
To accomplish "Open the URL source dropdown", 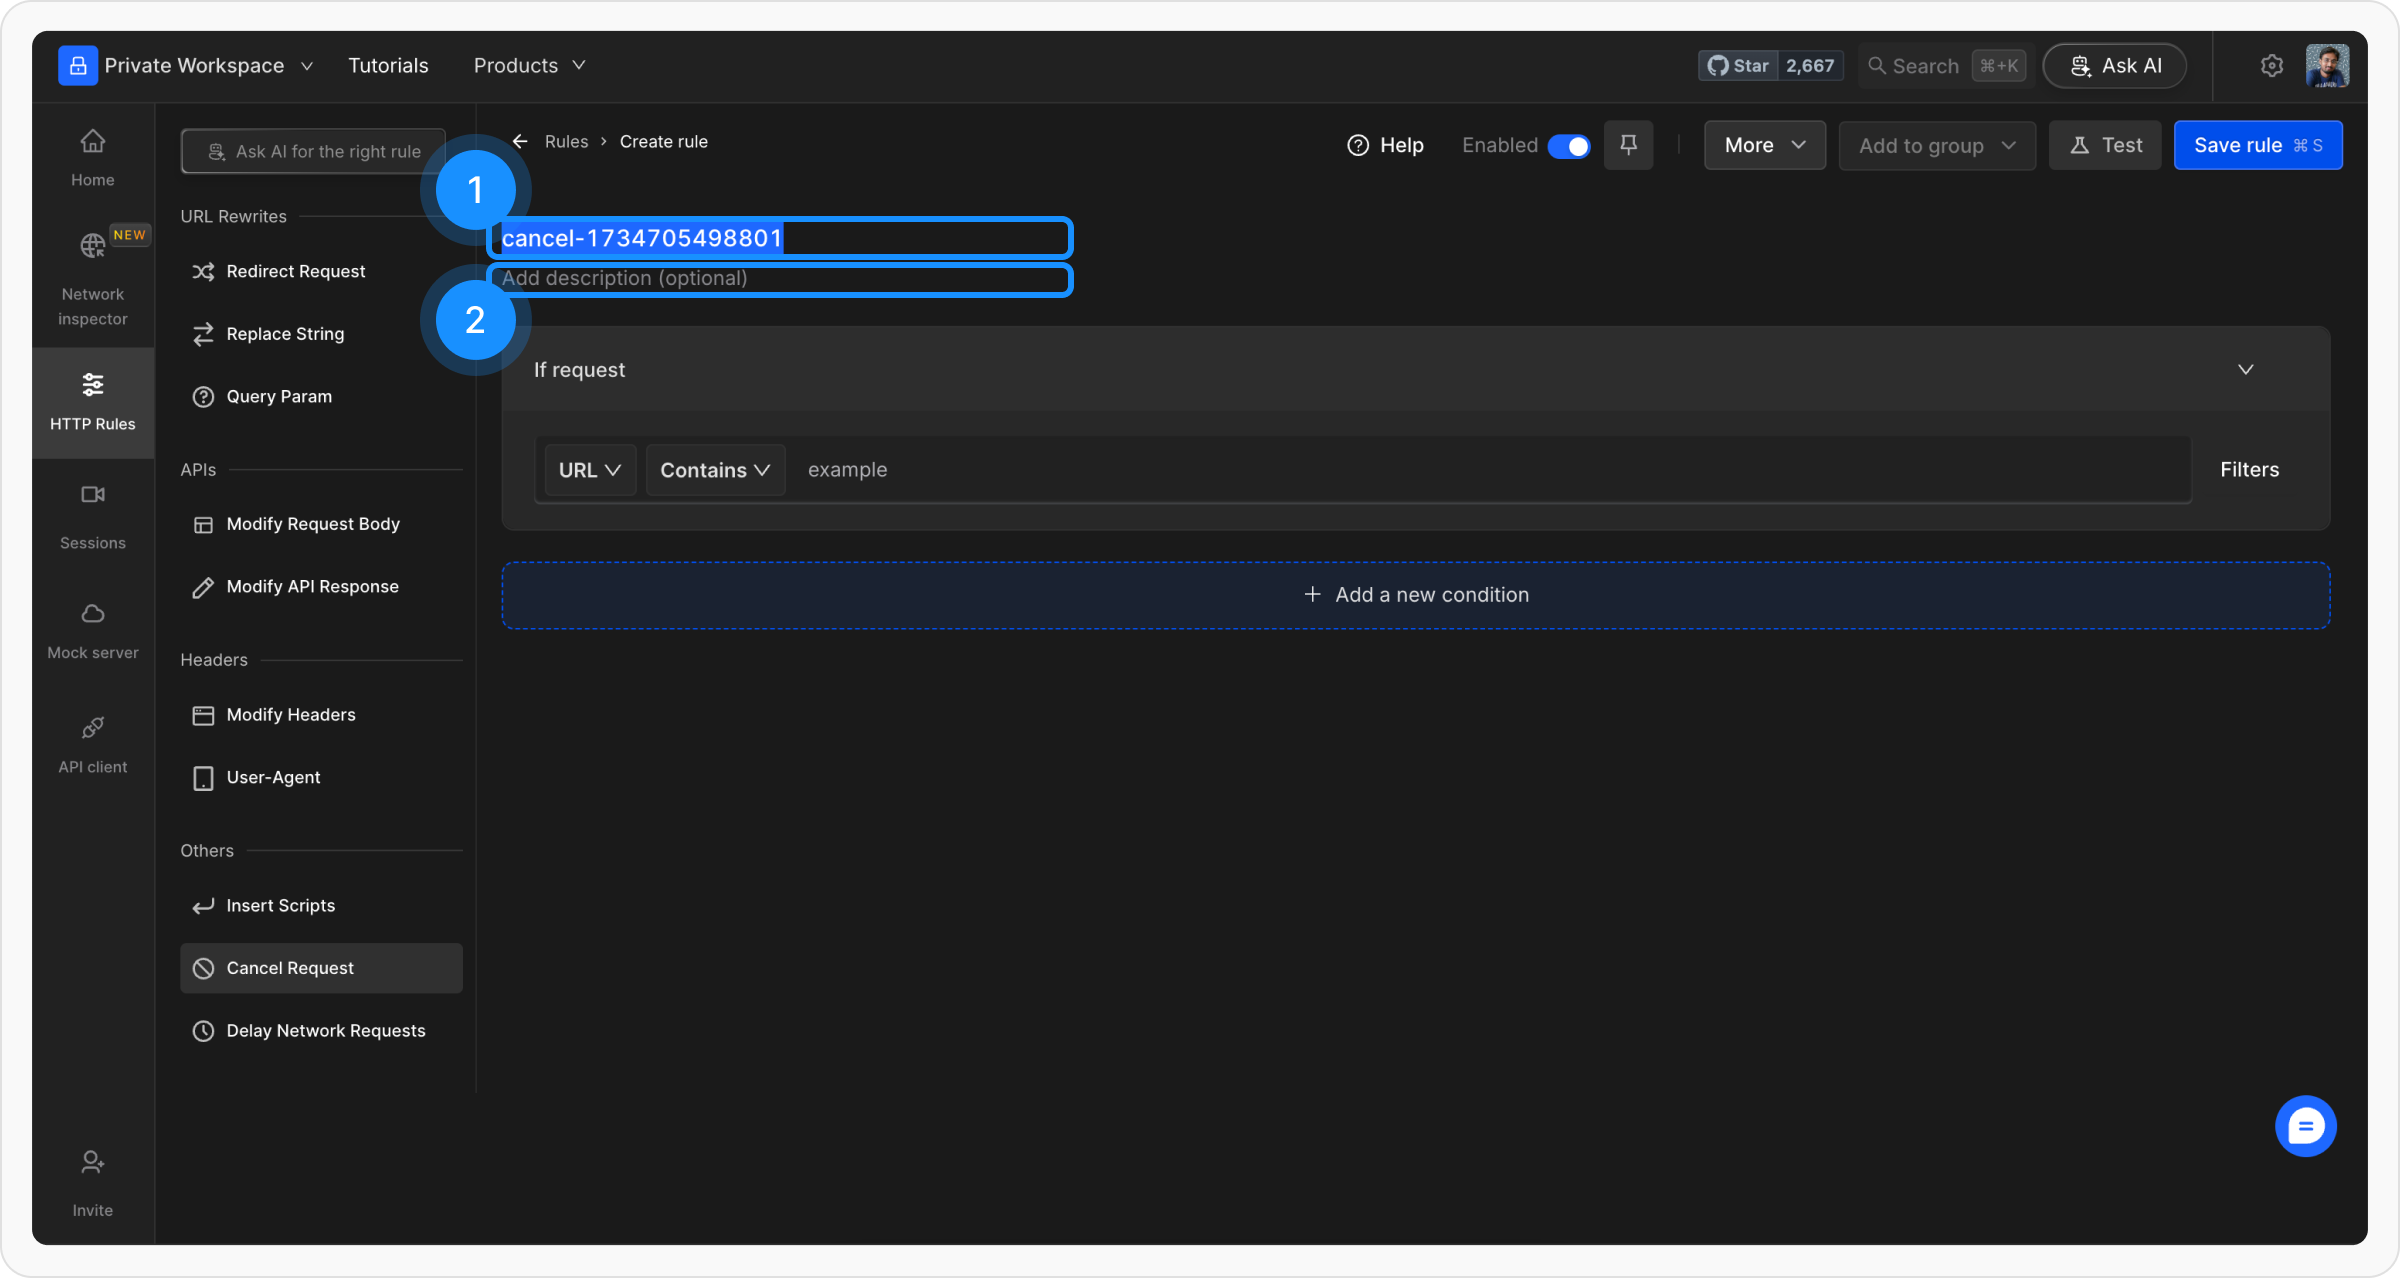I will click(590, 470).
